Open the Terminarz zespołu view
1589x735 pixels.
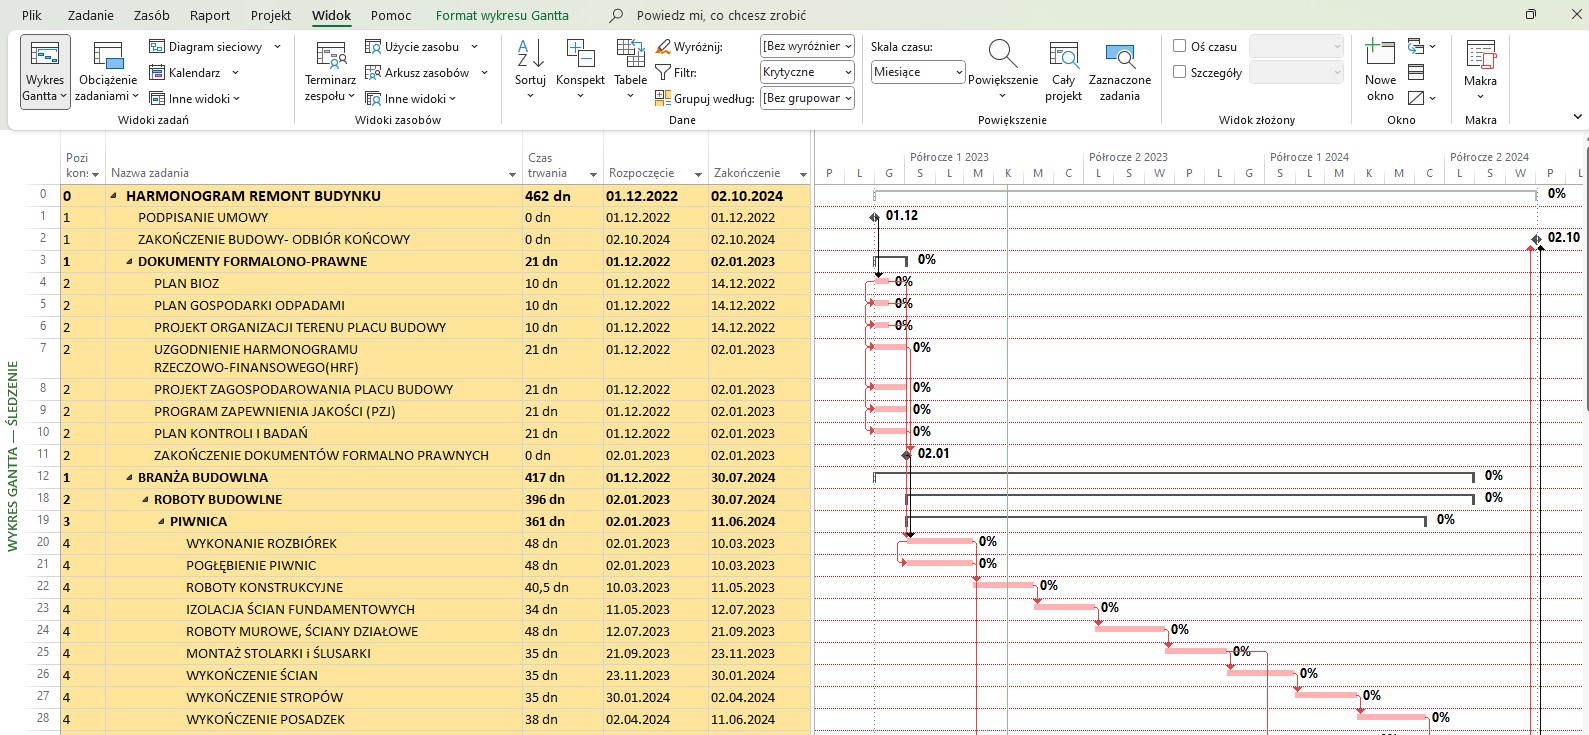tap(330, 58)
